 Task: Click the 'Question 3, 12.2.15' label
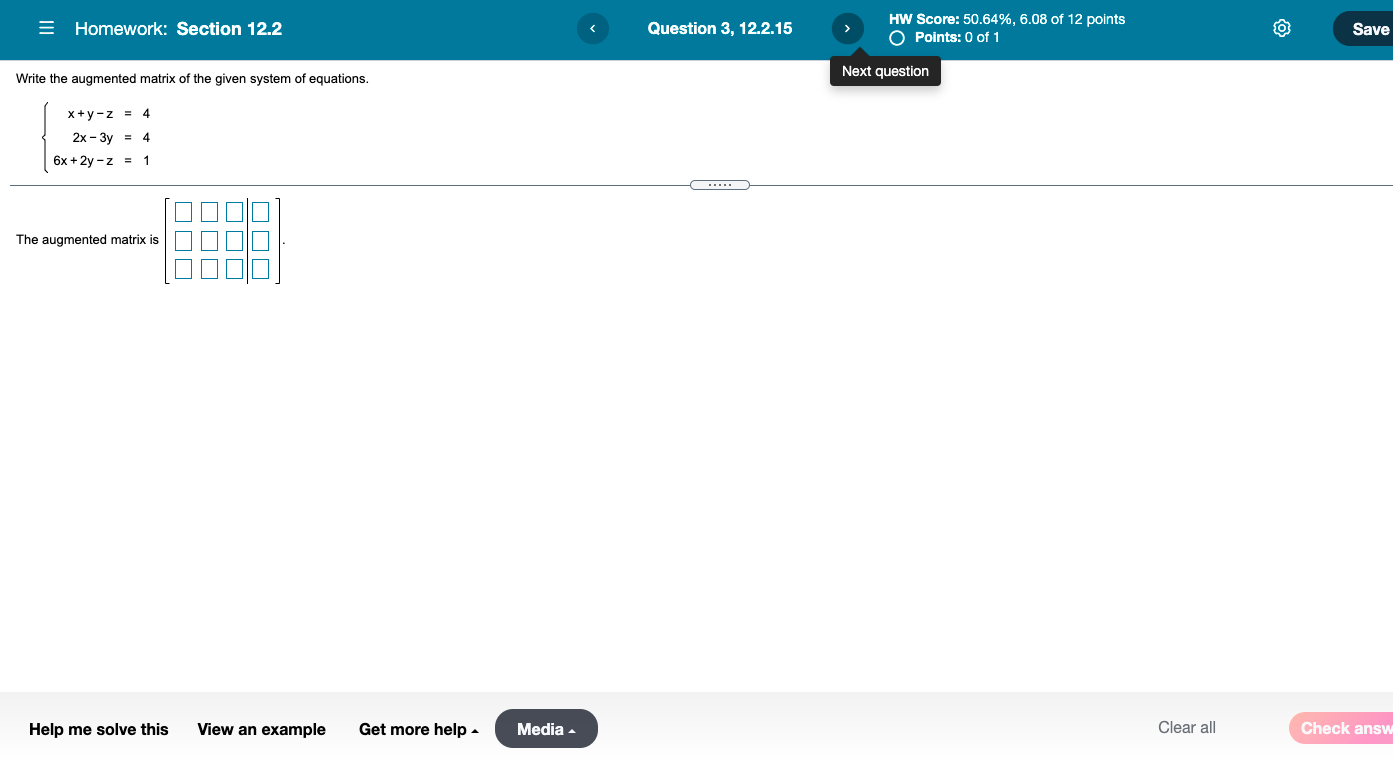720,29
